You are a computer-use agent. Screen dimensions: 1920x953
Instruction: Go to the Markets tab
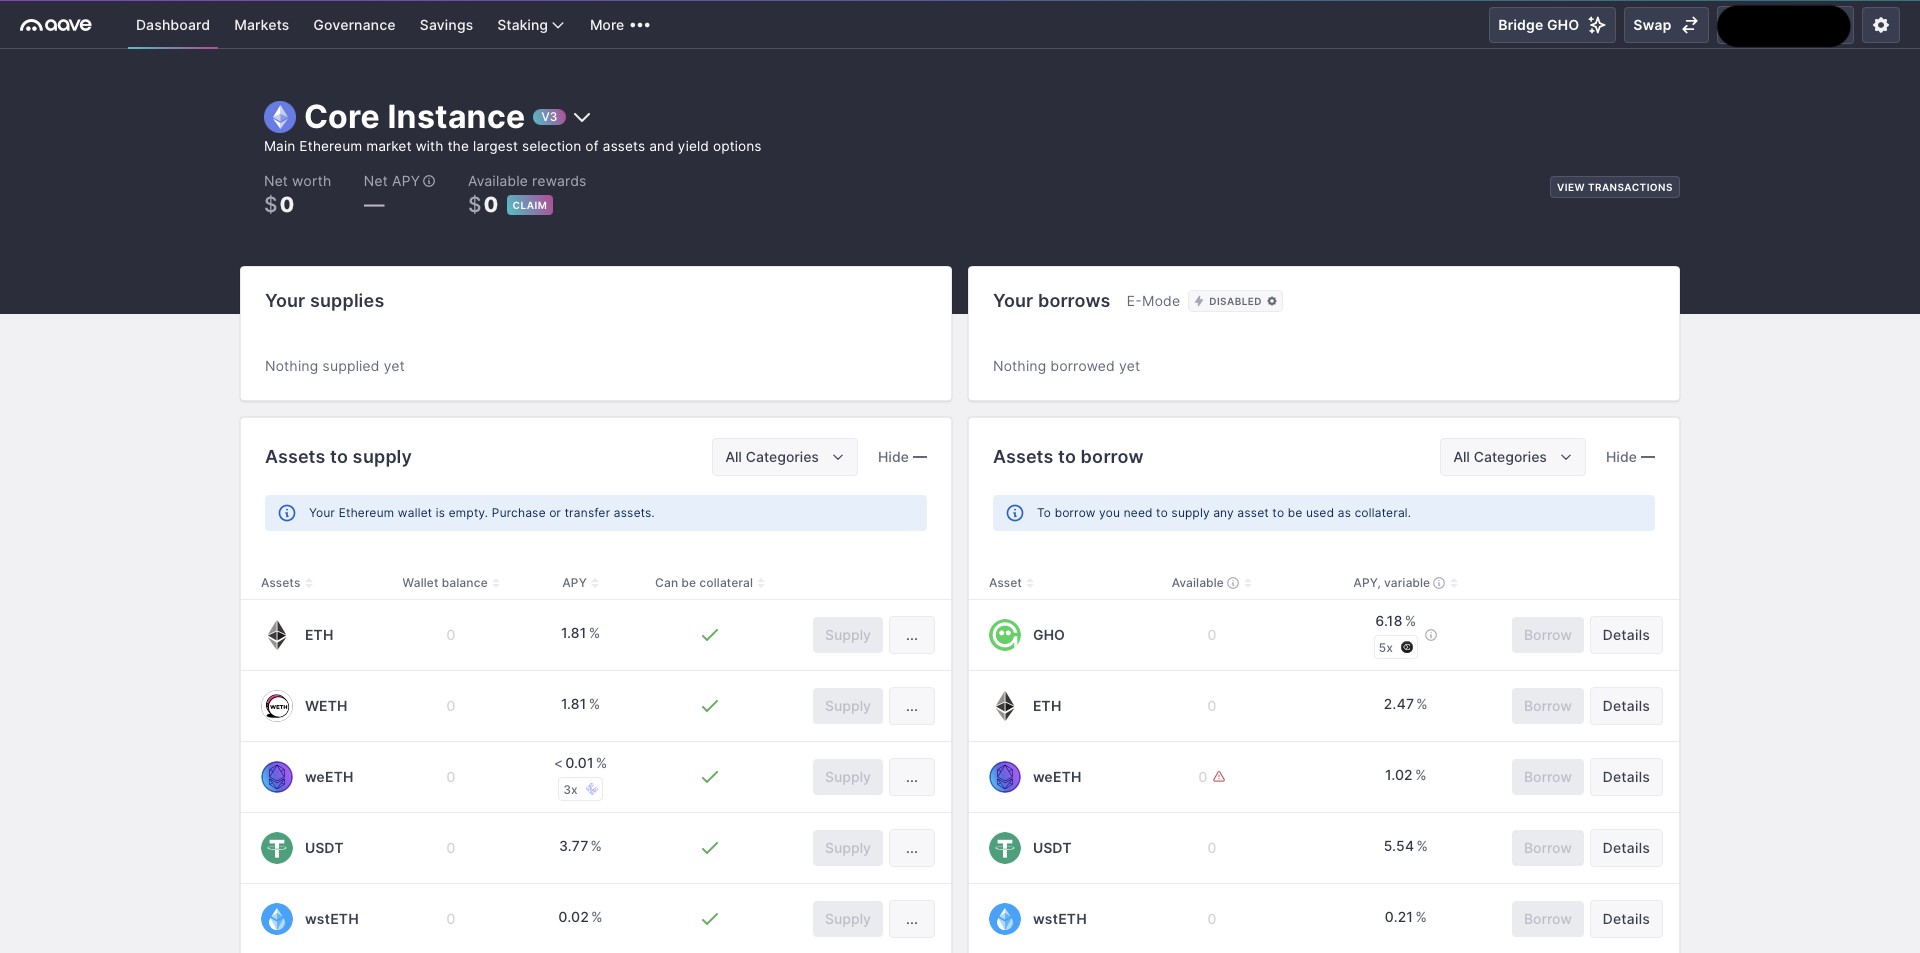click(261, 25)
